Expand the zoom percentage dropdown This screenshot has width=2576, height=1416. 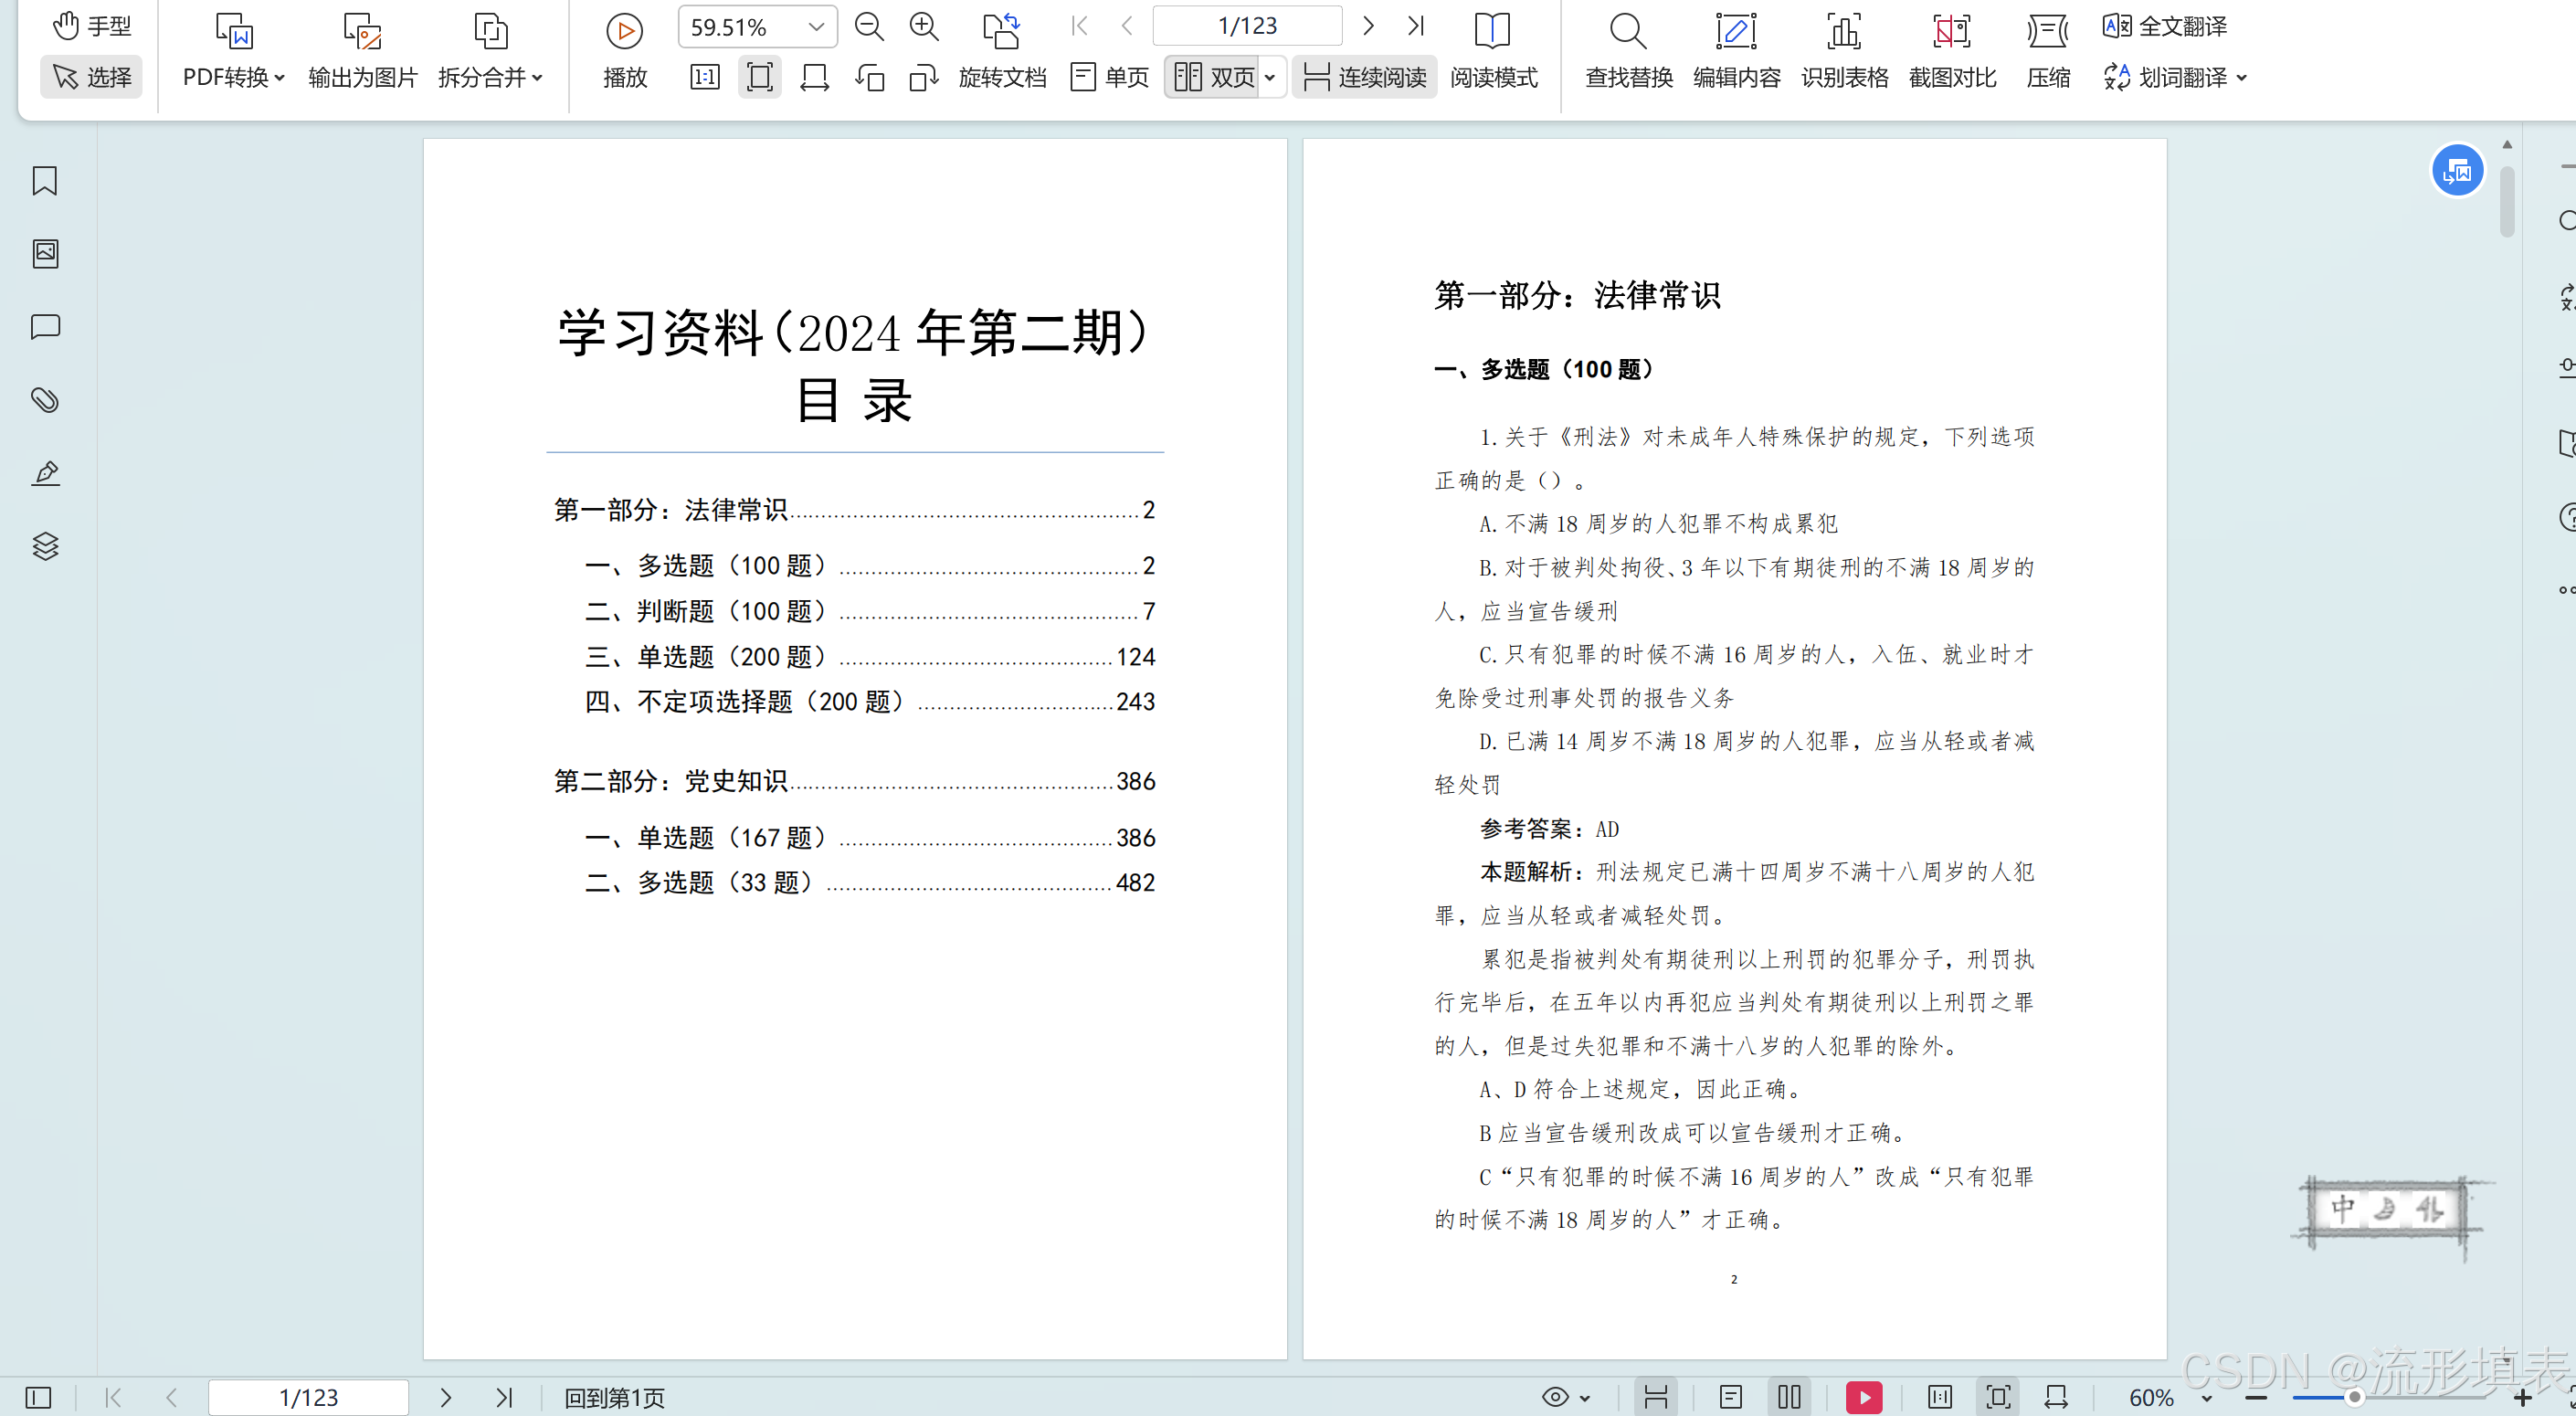point(816,27)
